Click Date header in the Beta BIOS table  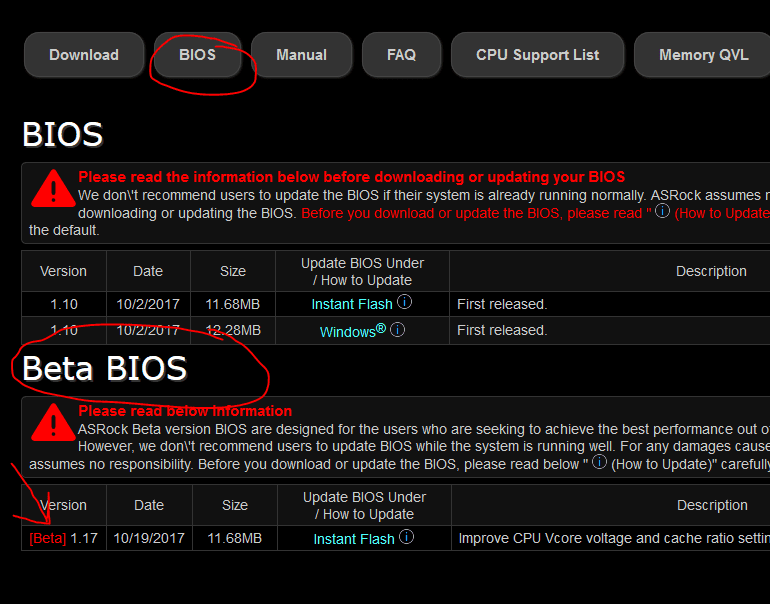[x=149, y=505]
